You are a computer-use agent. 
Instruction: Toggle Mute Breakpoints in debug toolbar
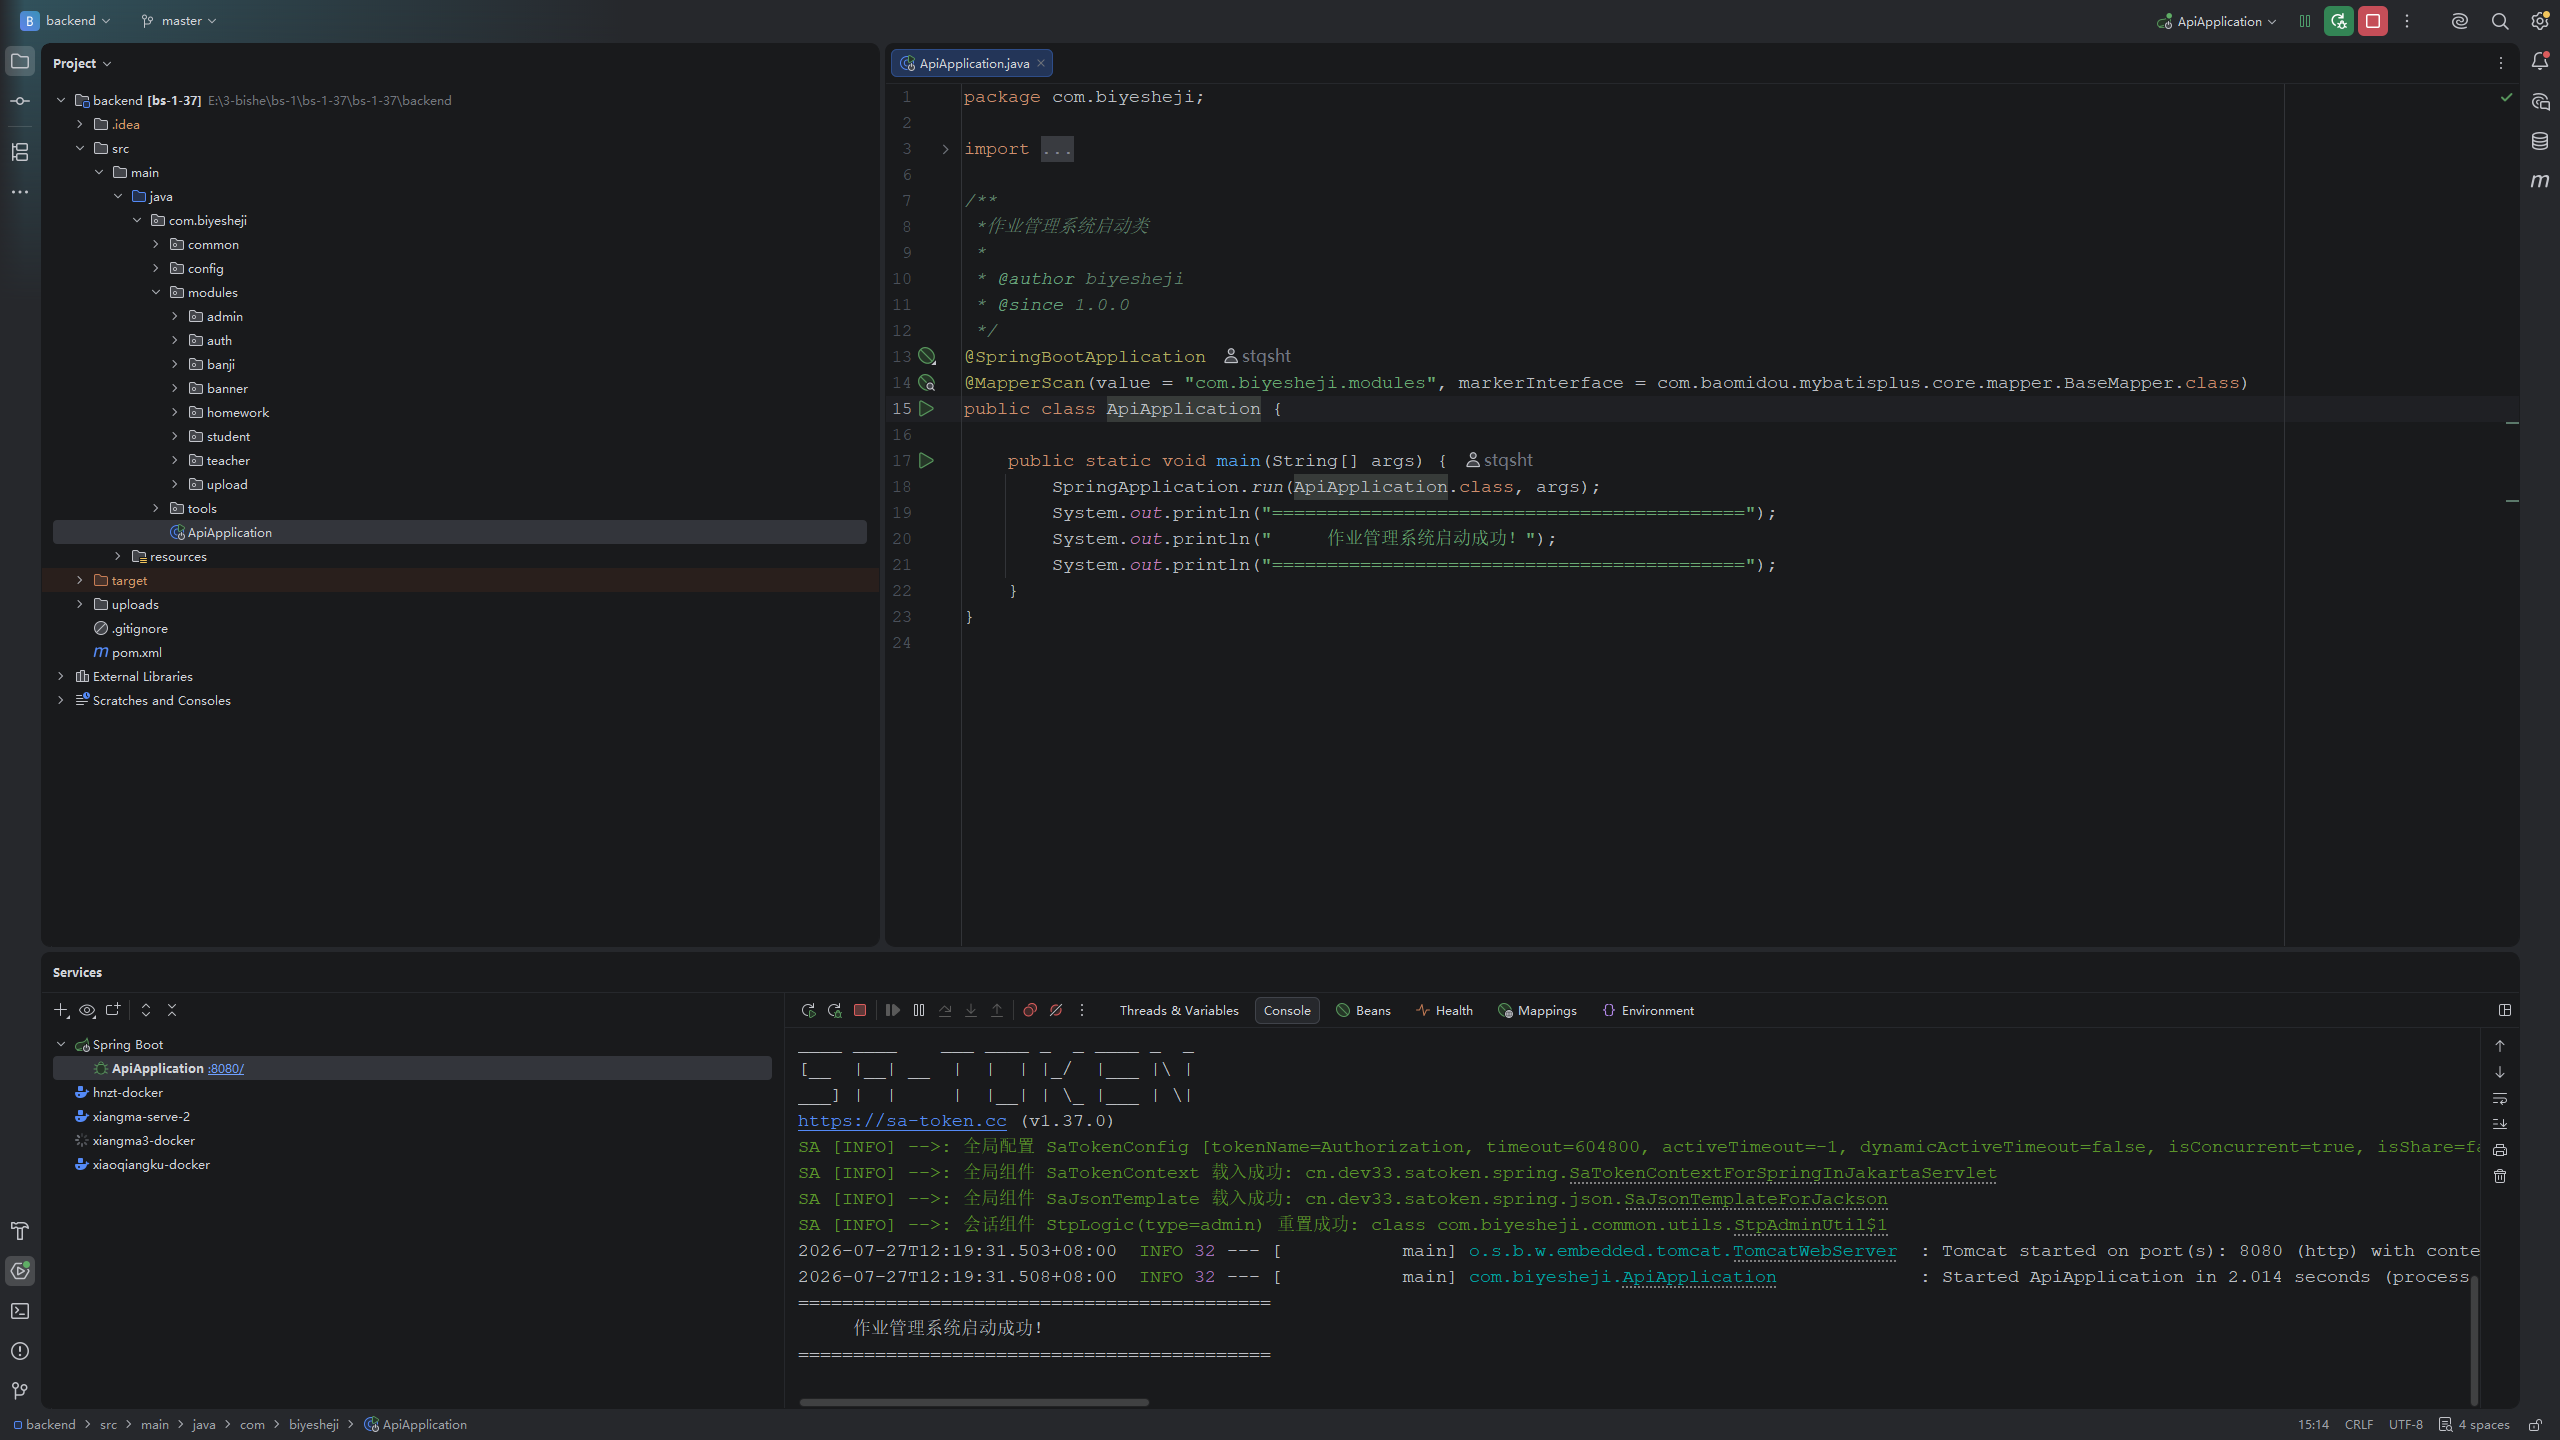(x=1056, y=1010)
